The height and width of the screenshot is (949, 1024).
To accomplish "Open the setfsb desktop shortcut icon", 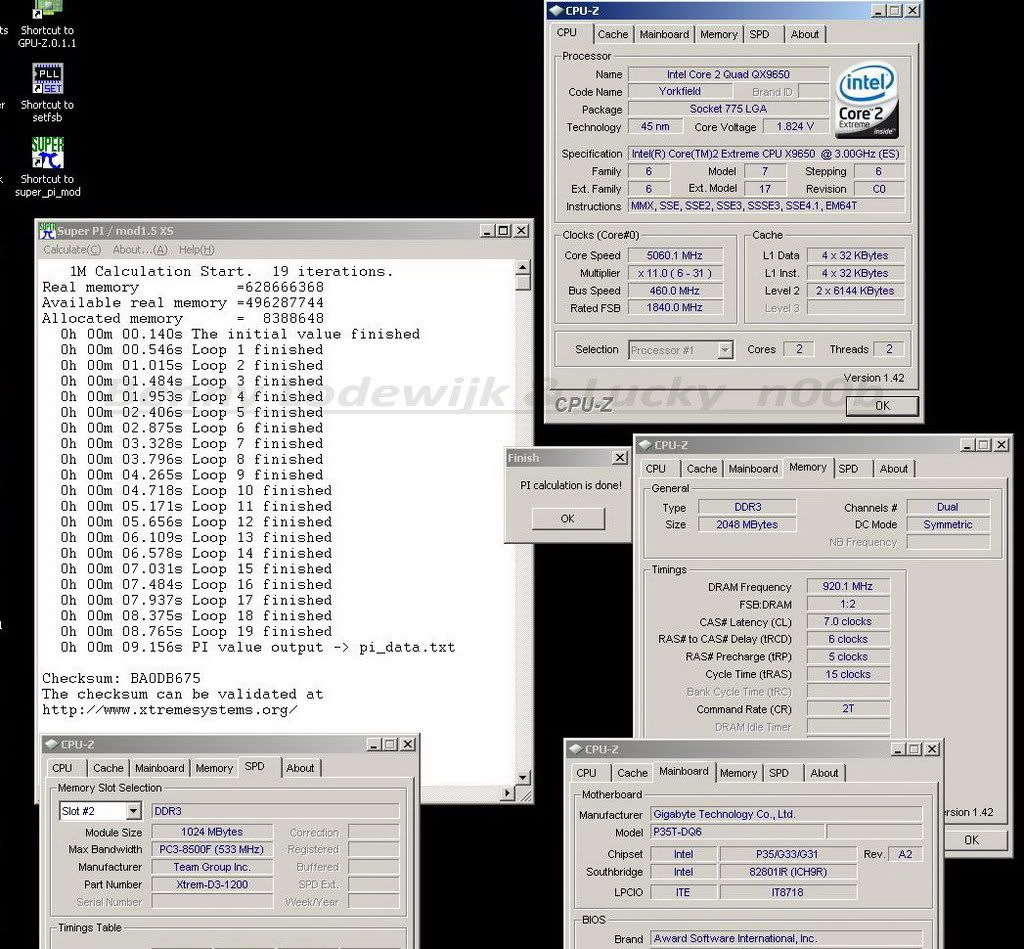I will click(47, 80).
